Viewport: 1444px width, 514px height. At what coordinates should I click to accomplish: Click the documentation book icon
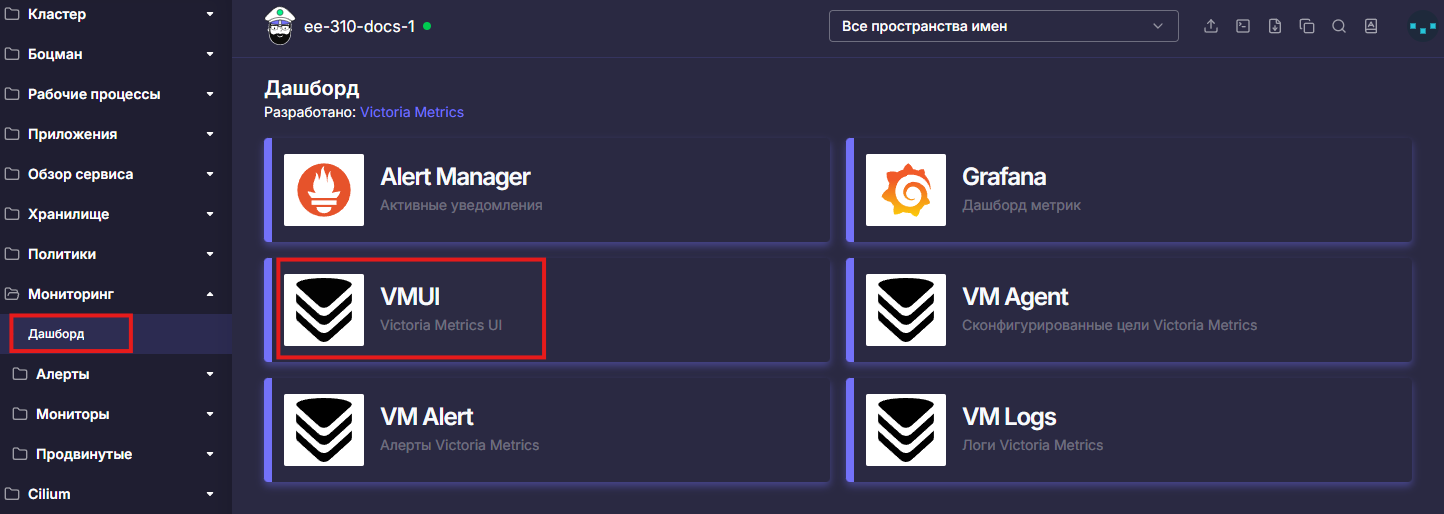click(1371, 27)
